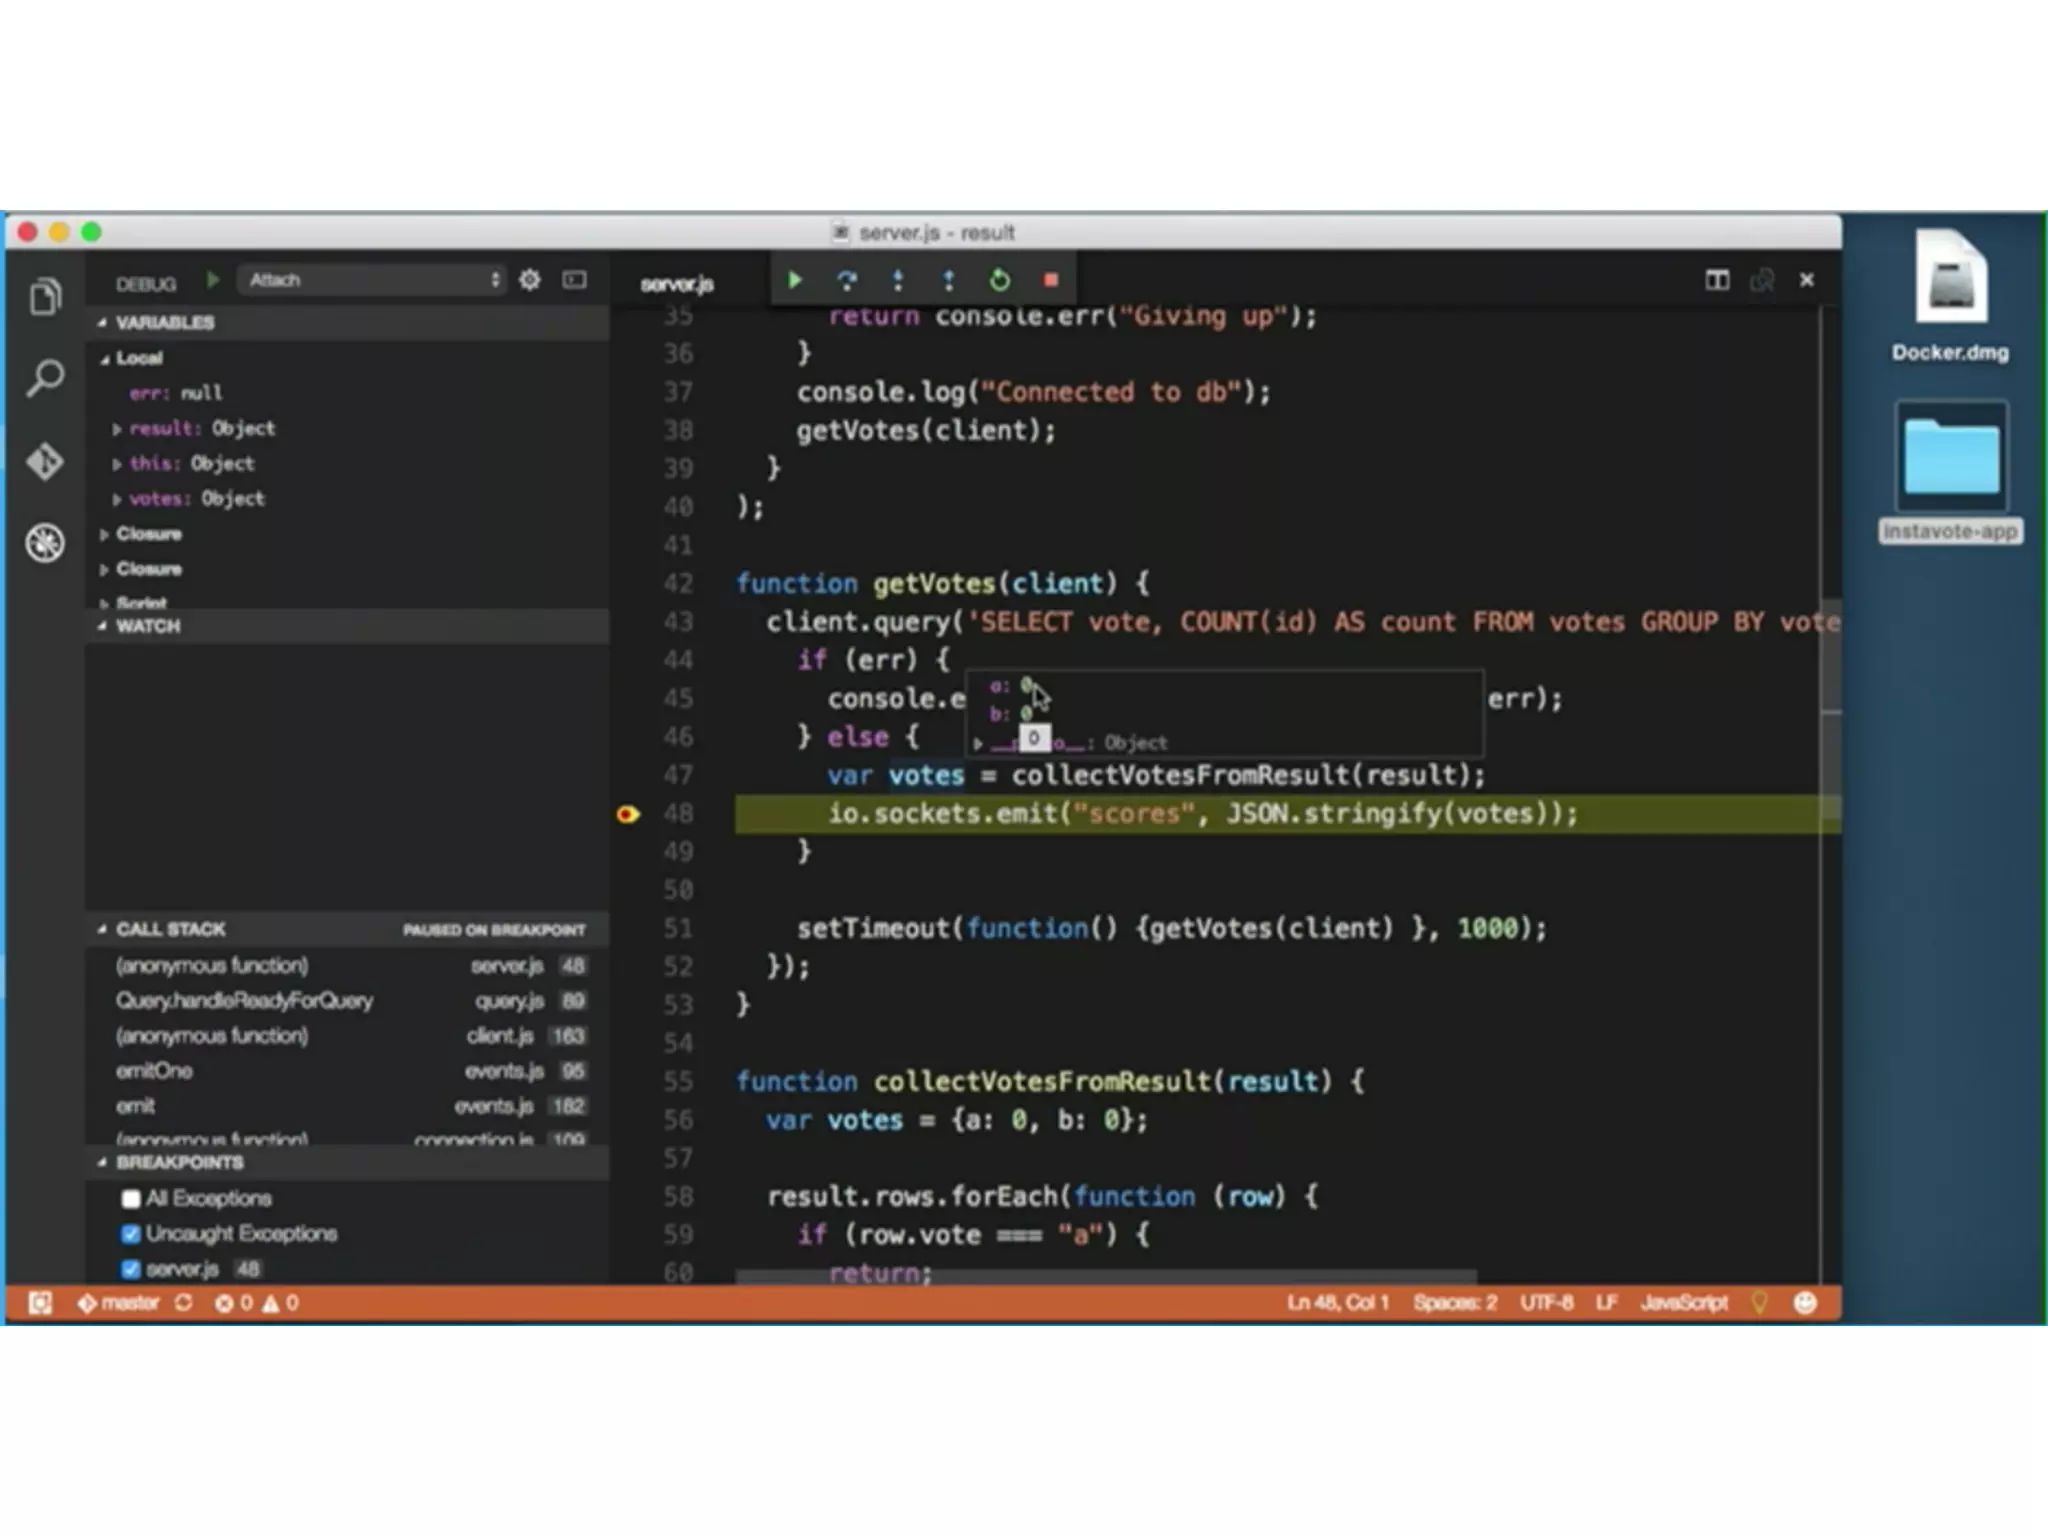Expand the result Object variable
This screenshot has width=2048, height=1536.
tap(117, 429)
